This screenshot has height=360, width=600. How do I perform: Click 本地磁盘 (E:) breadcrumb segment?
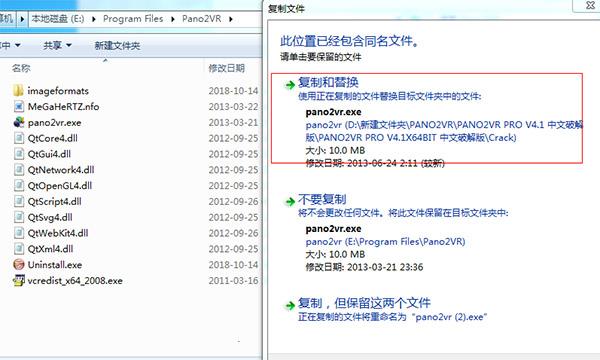pyautogui.click(x=58, y=19)
